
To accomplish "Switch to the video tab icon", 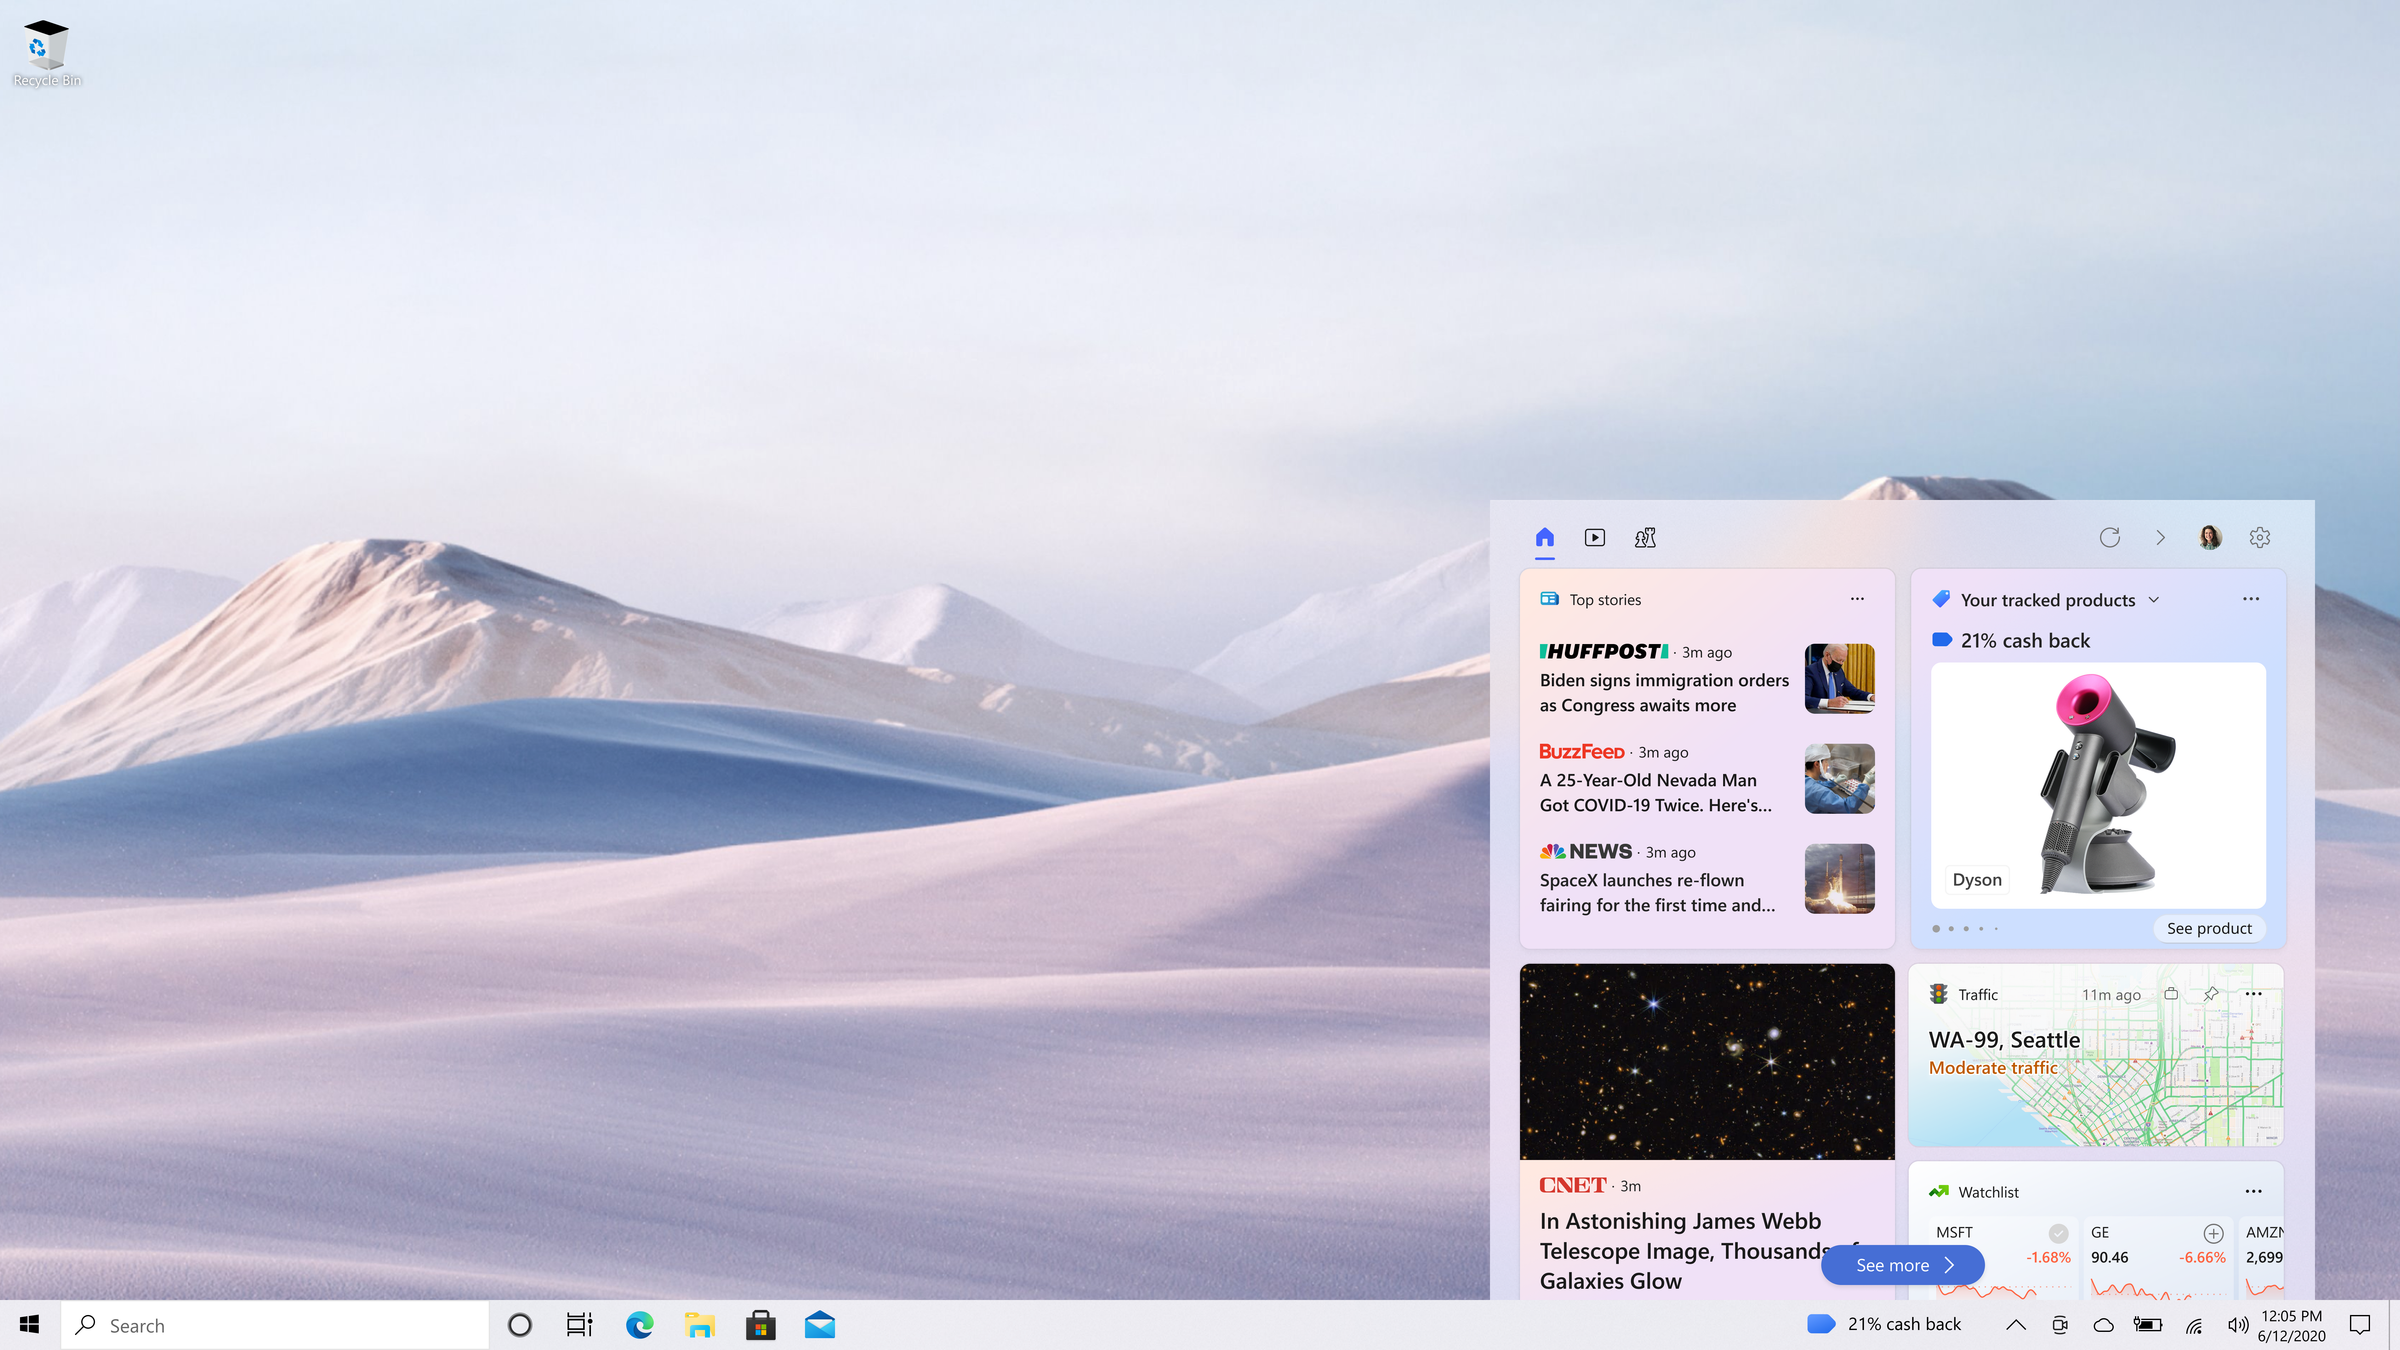I will click(x=1595, y=538).
